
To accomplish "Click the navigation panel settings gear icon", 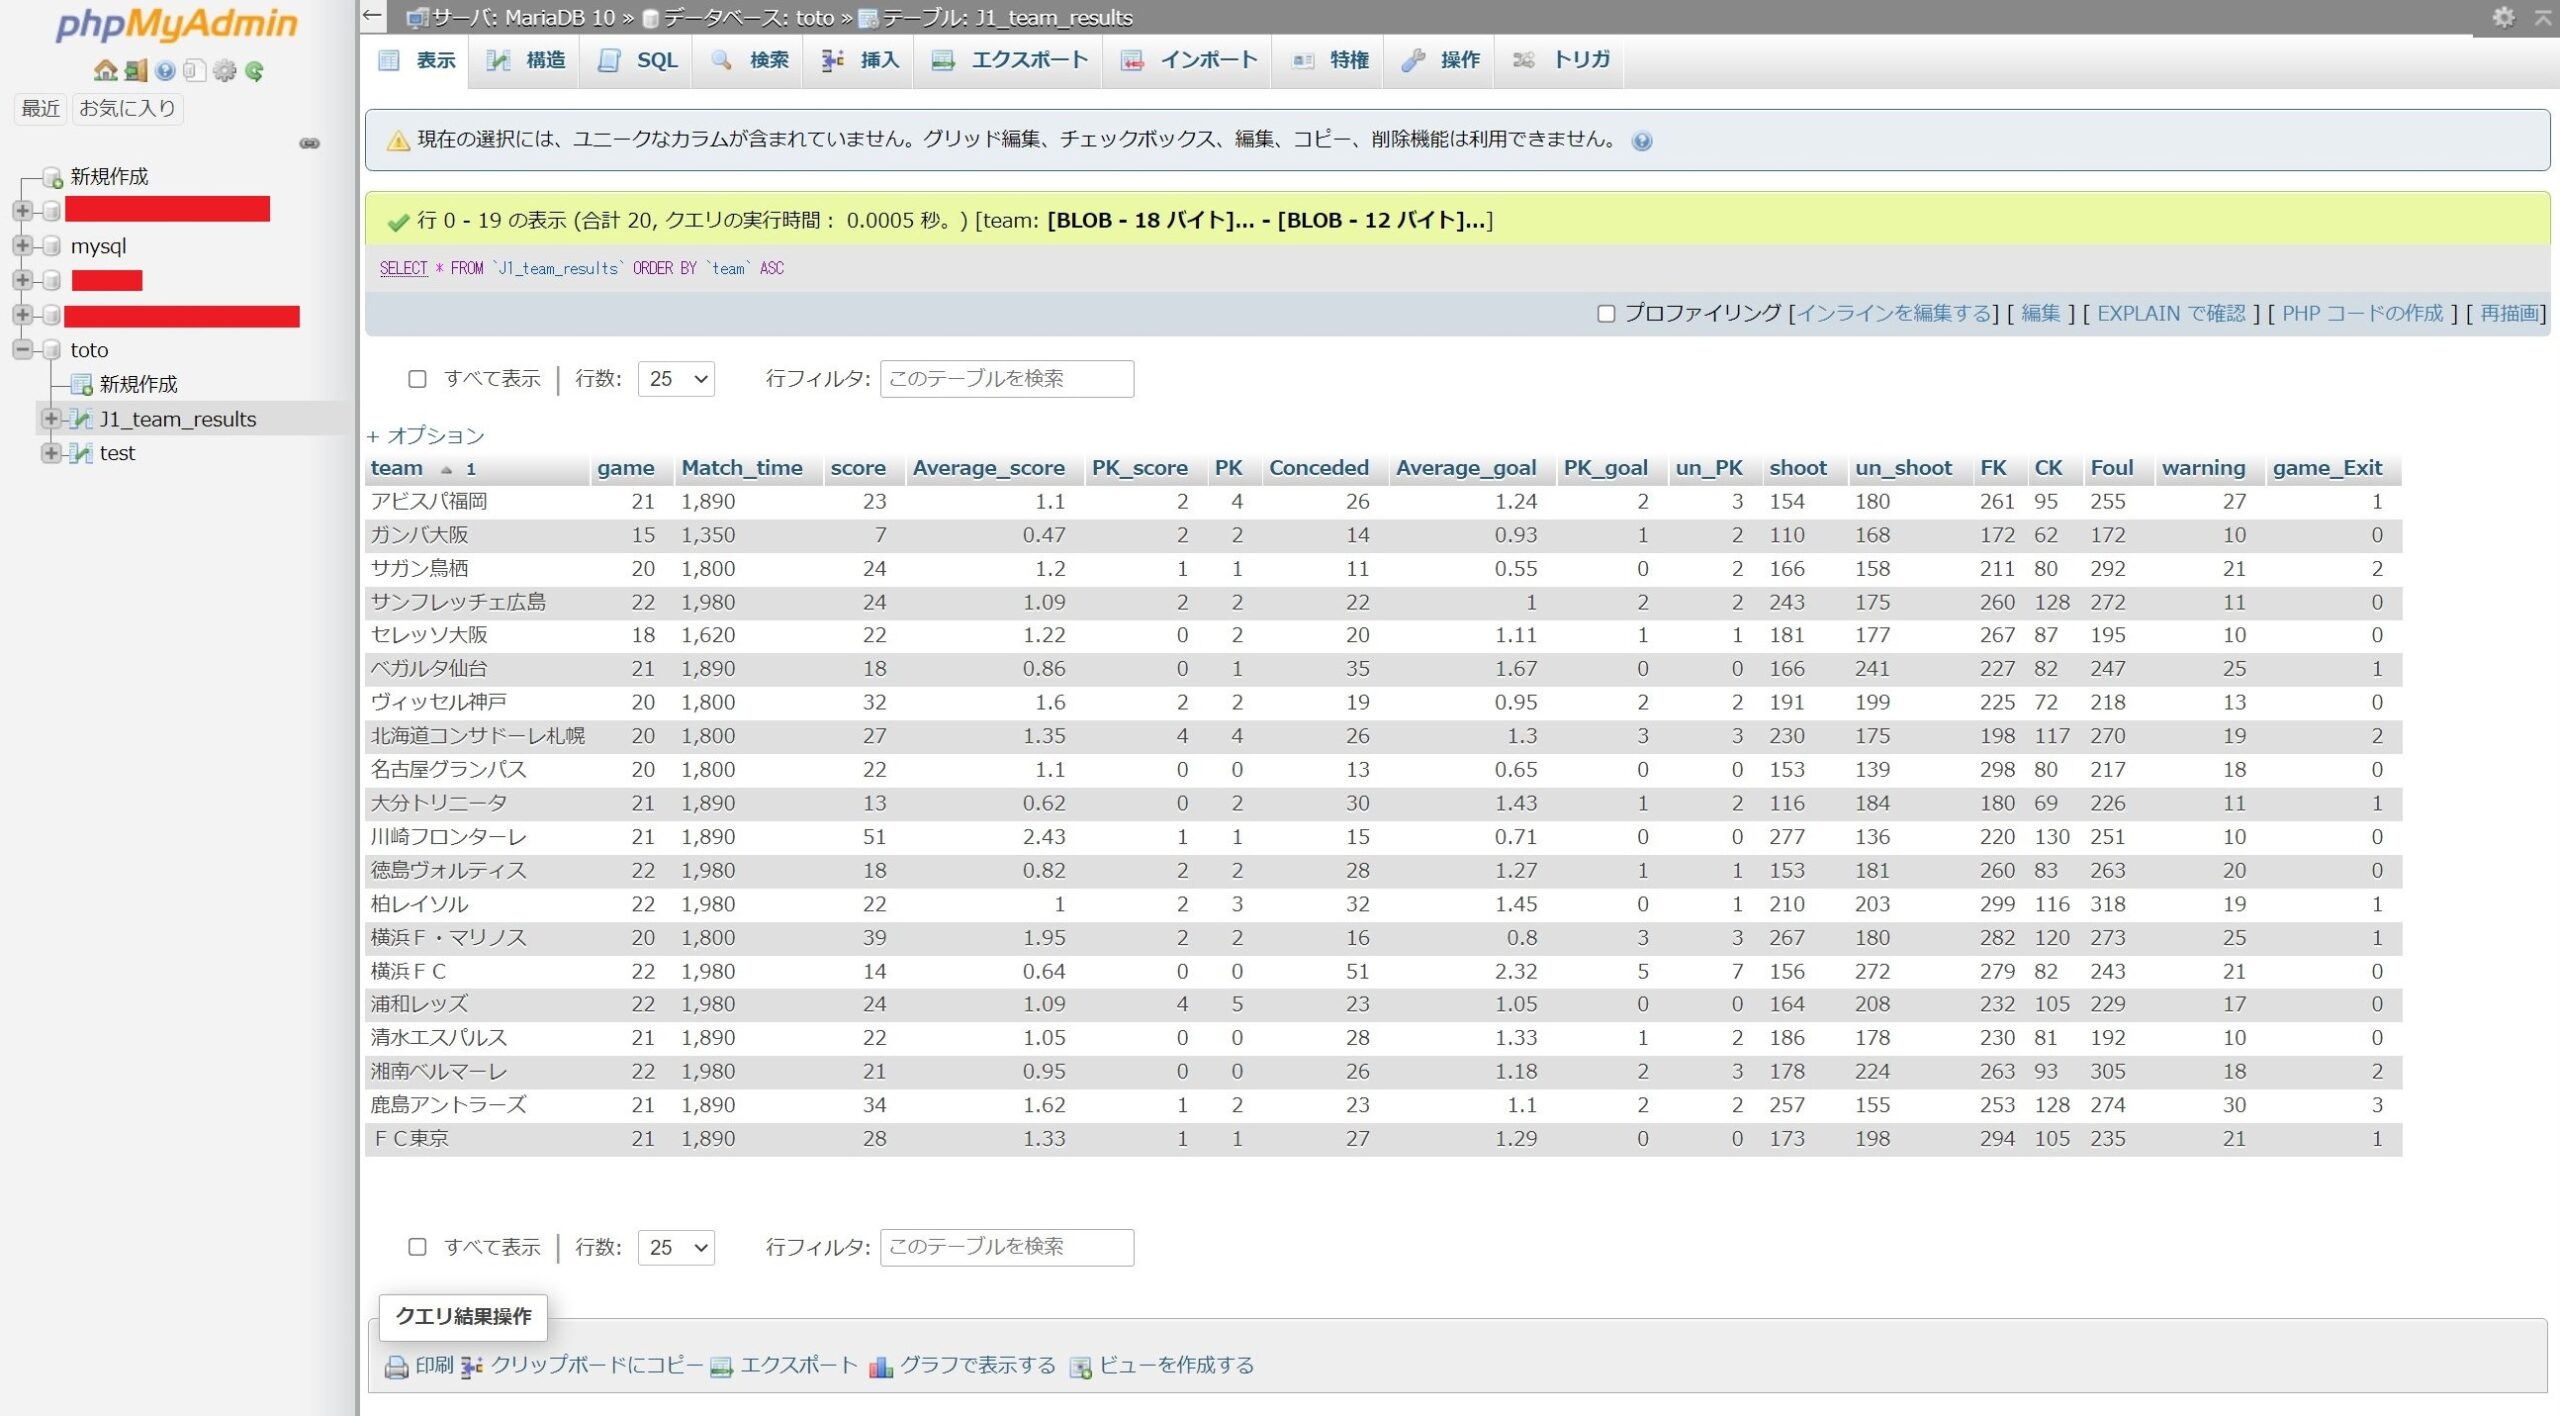I will [225, 70].
